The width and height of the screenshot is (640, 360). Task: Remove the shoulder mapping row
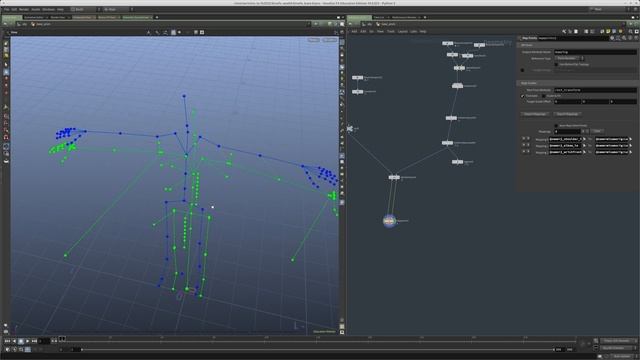pos(523,139)
